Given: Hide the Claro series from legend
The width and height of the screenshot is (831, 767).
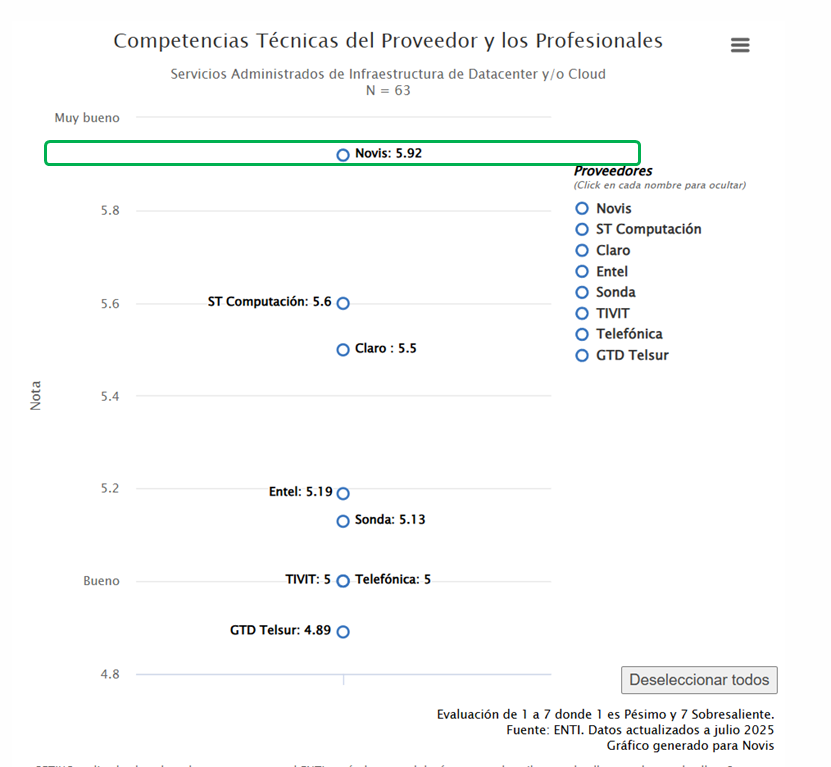Looking at the screenshot, I should [x=613, y=250].
